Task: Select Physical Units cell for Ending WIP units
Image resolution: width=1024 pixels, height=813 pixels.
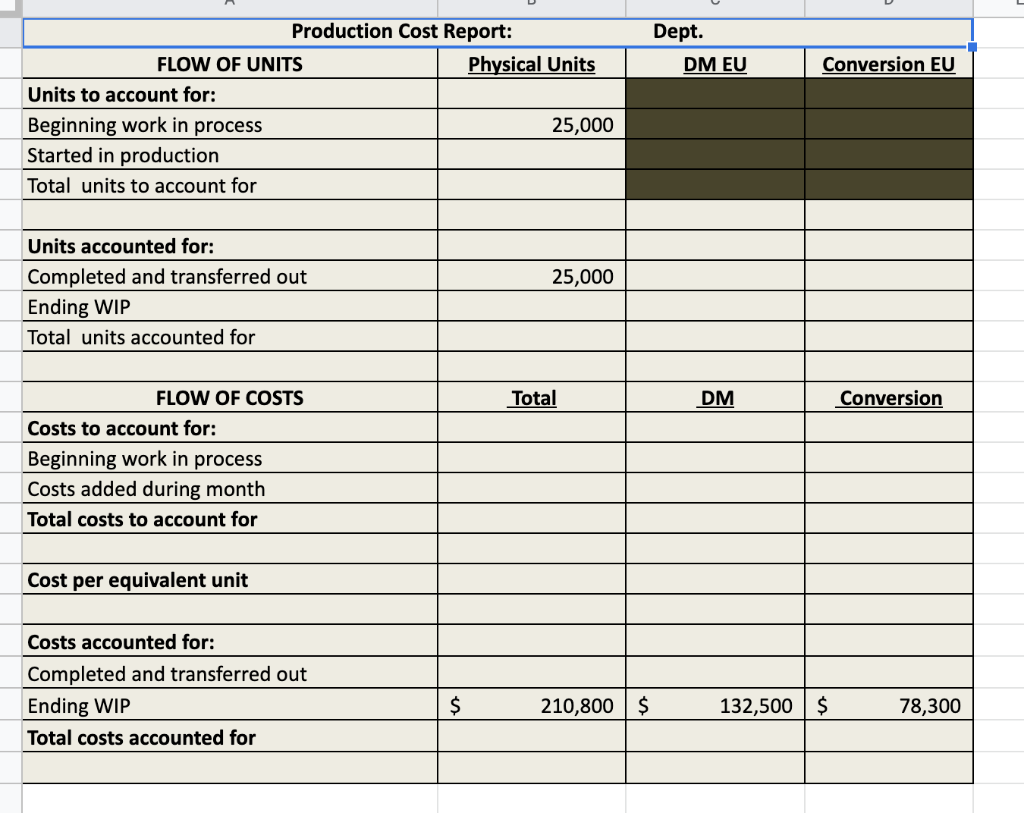Action: tap(532, 307)
